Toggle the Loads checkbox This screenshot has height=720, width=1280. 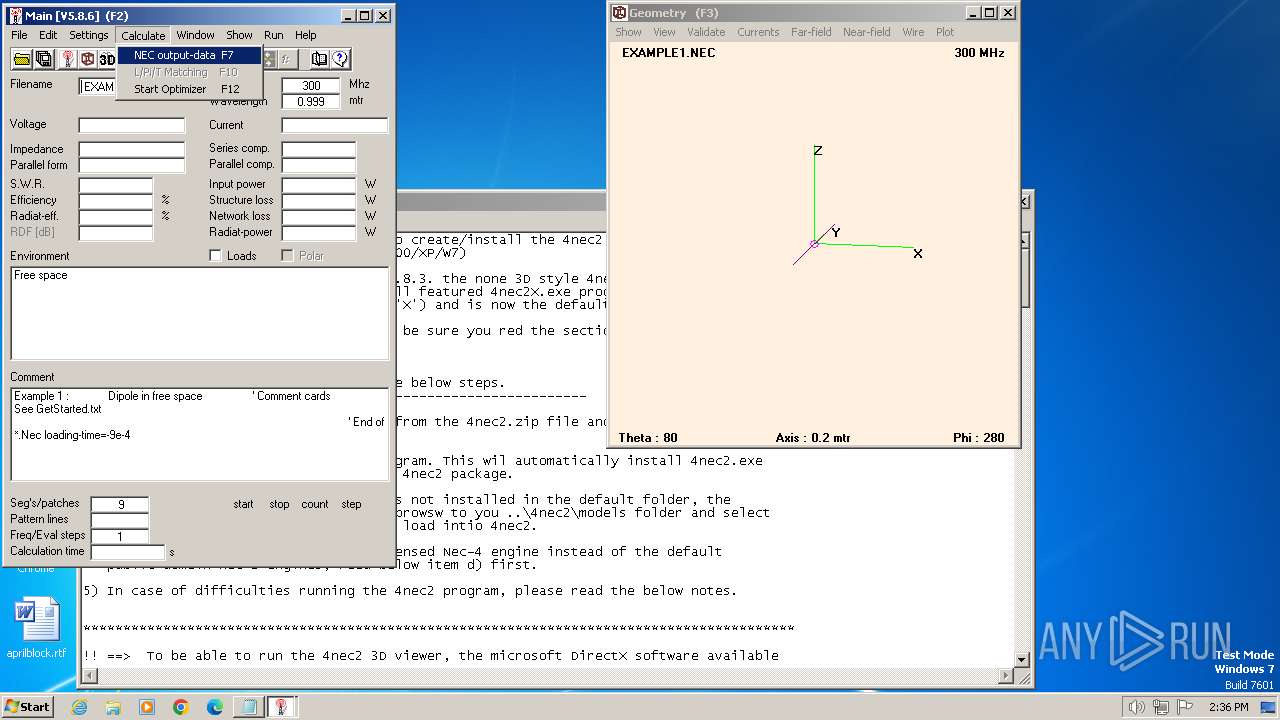(215, 256)
